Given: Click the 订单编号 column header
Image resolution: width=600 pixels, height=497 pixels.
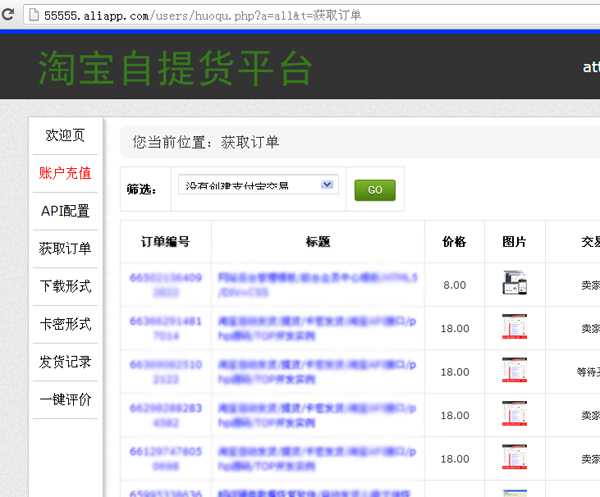Looking at the screenshot, I should pos(165,242).
